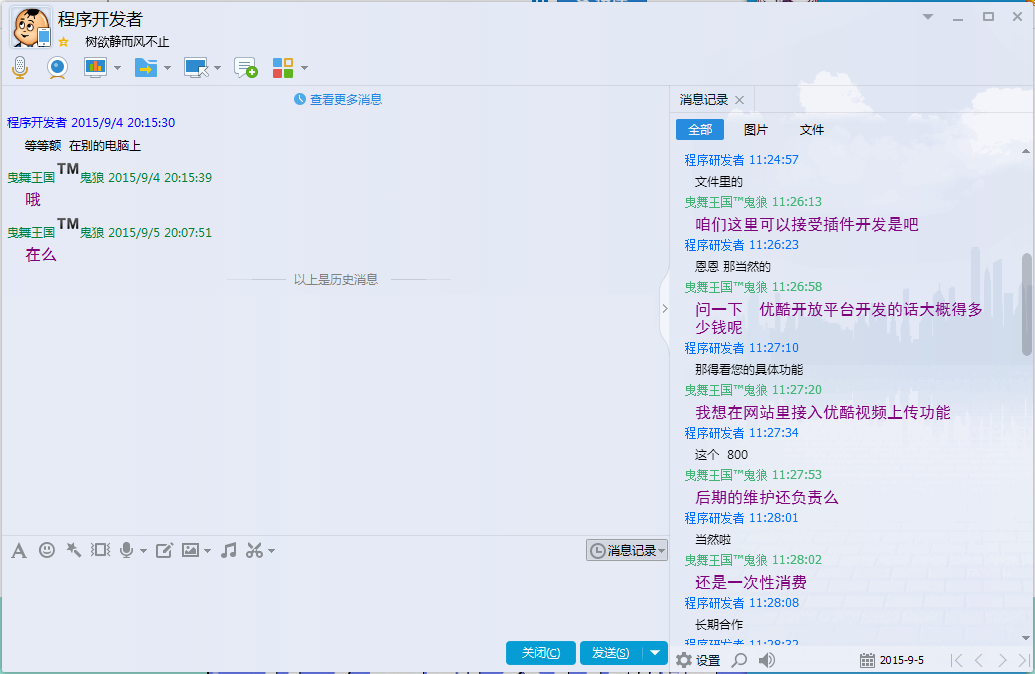1035x674 pixels.
Task: Click the contact avatar picture
Action: click(31, 27)
